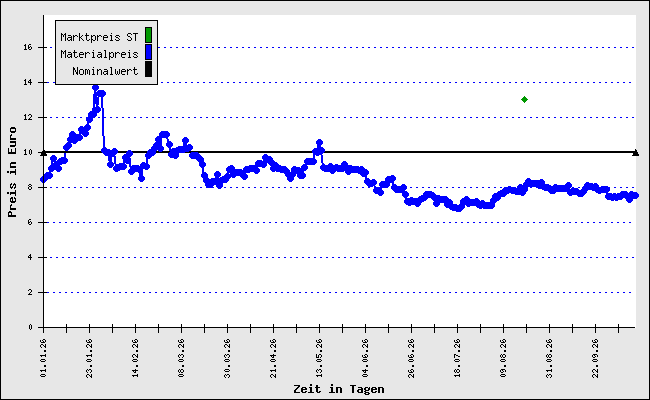Click the 'Nominalwert' legend label
The image size is (650, 400).
click(105, 71)
